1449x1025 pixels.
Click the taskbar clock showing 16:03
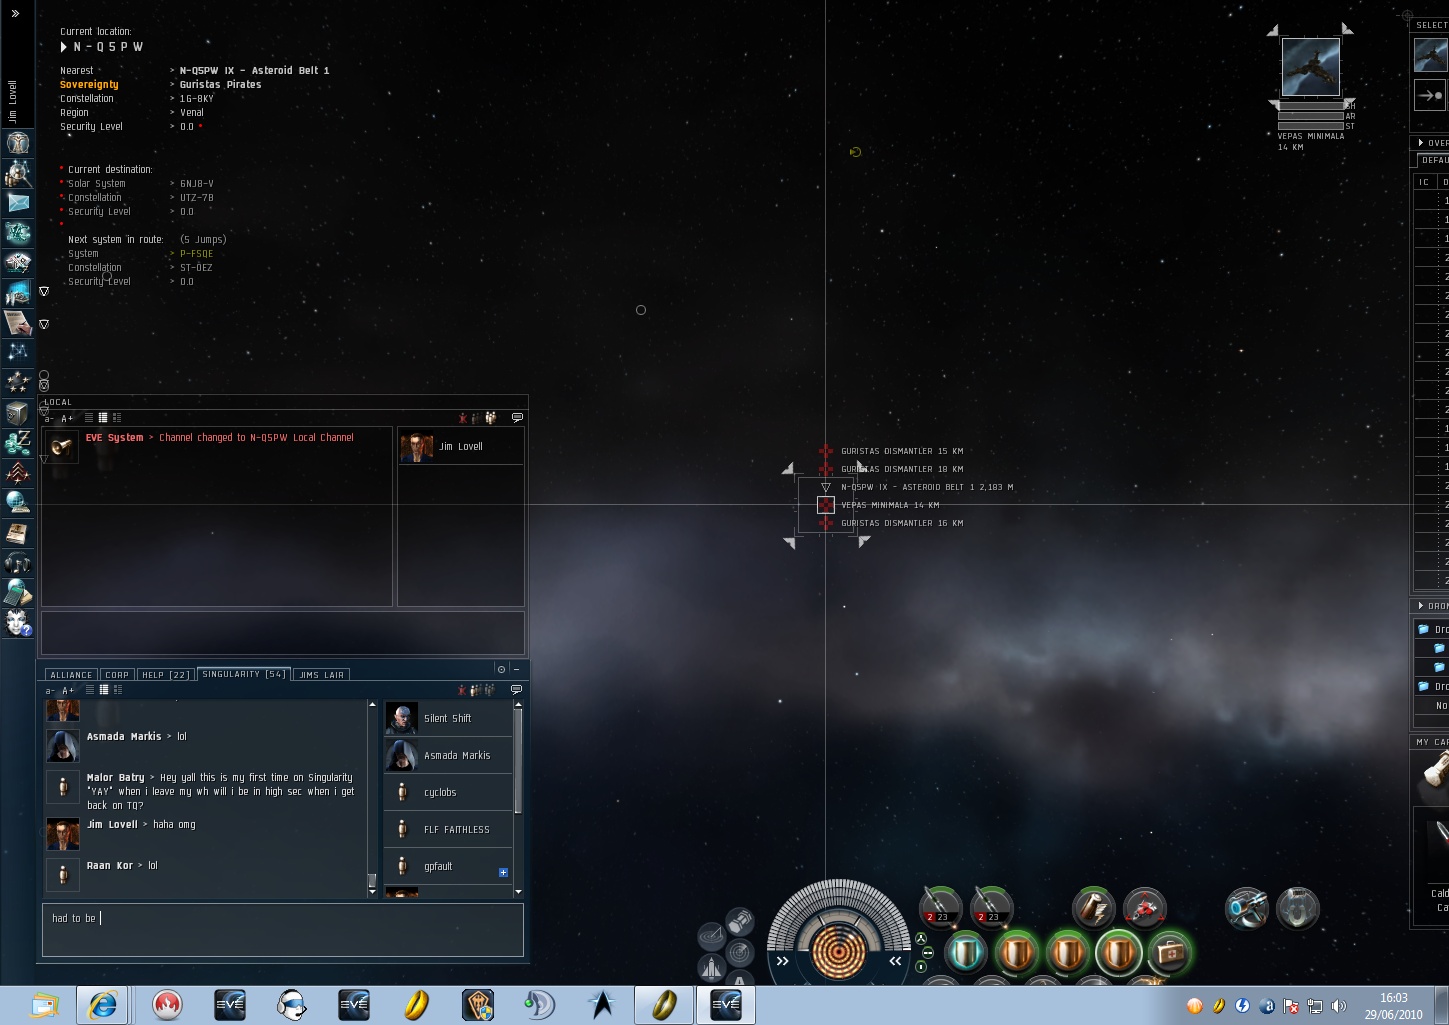(x=1394, y=998)
